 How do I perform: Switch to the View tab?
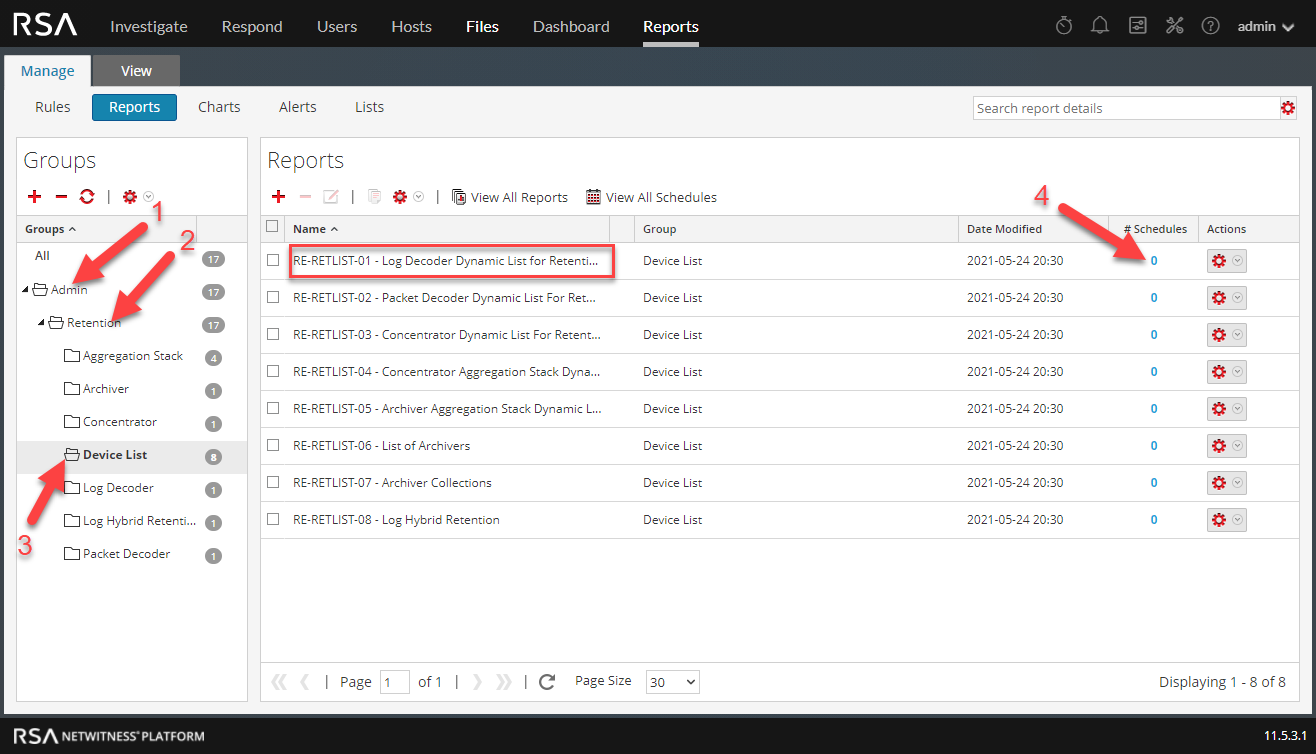coord(136,71)
